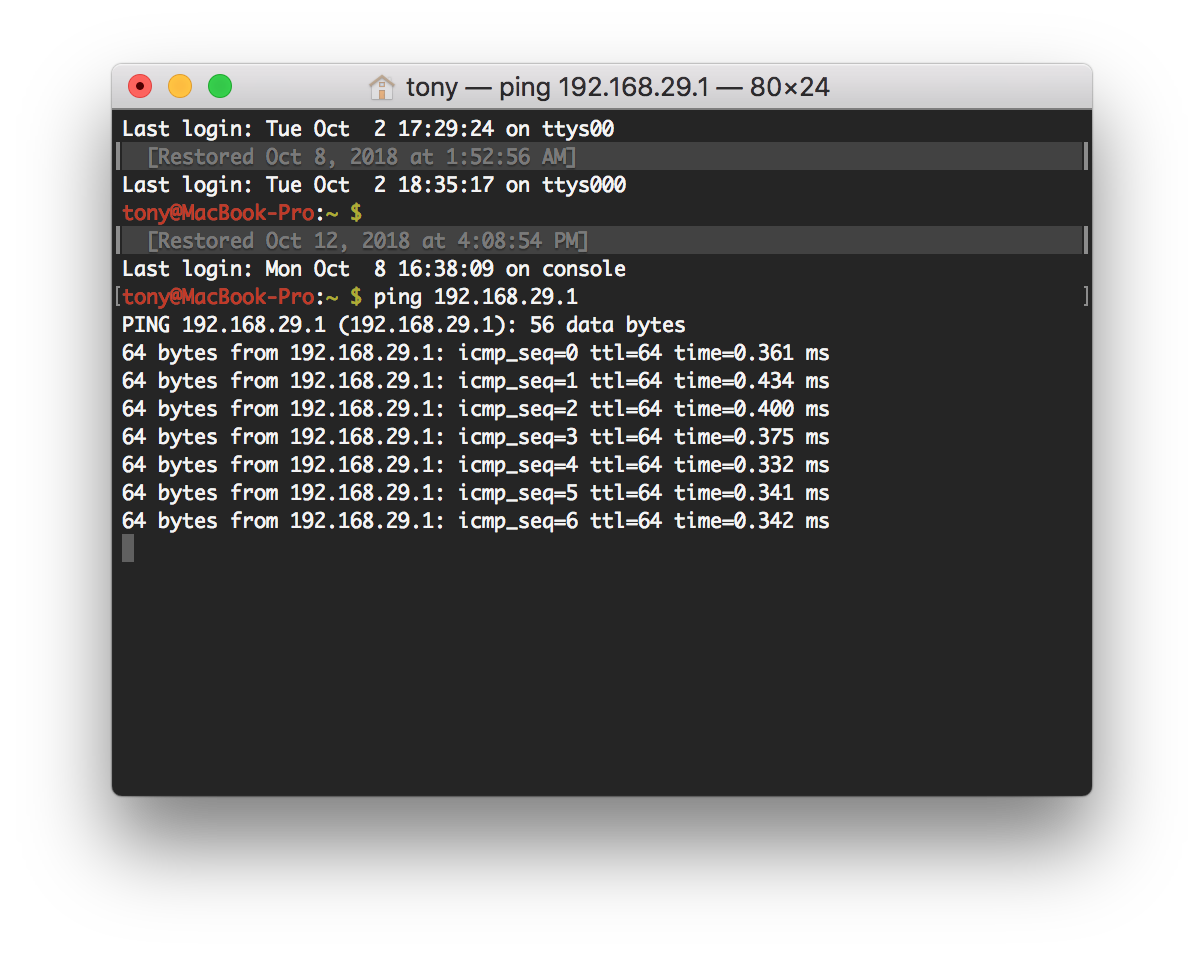Click the right bracket mark on ping command line
Screen dimensions: 1204x956
(1085, 297)
